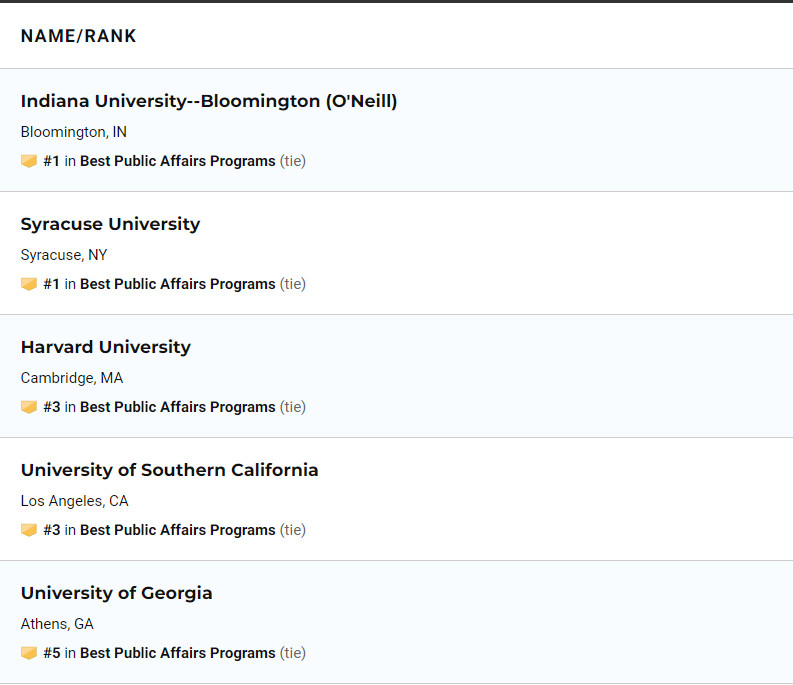
Task: Click the badge icon beside Indiana University's #1 ranking
Action: [x=29, y=161]
